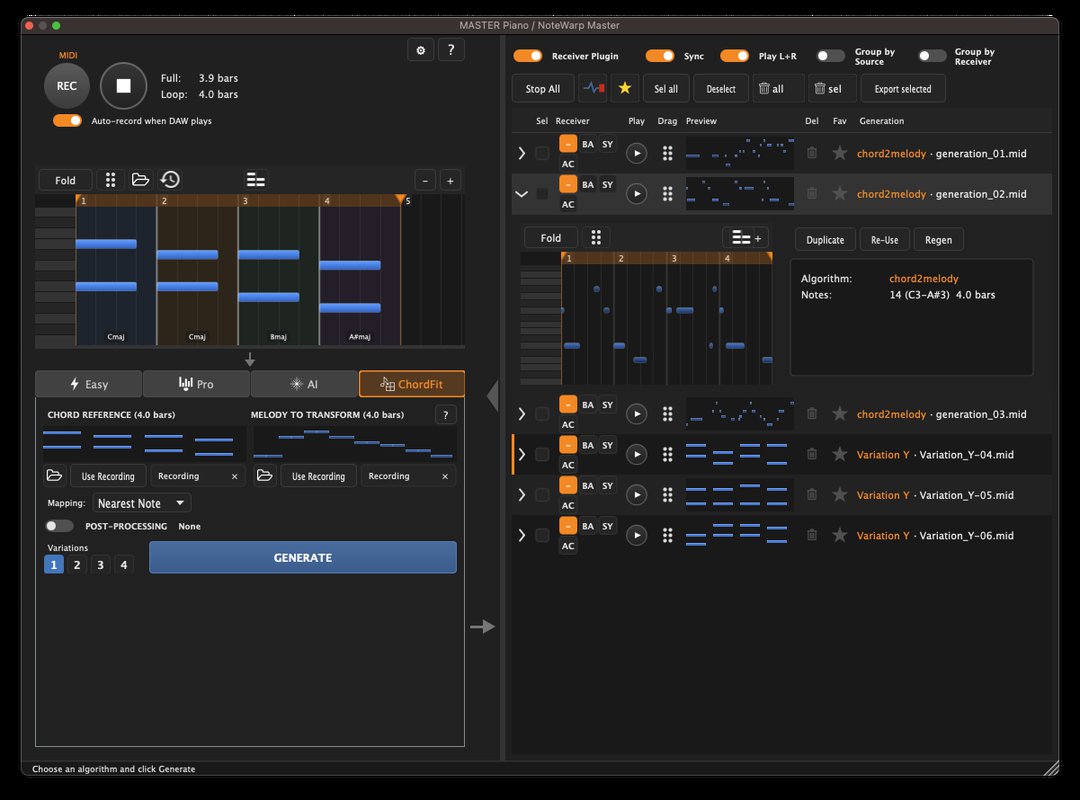The height and width of the screenshot is (800, 1080).
Task: Expand the generation_03.mid row
Action: click(x=521, y=414)
